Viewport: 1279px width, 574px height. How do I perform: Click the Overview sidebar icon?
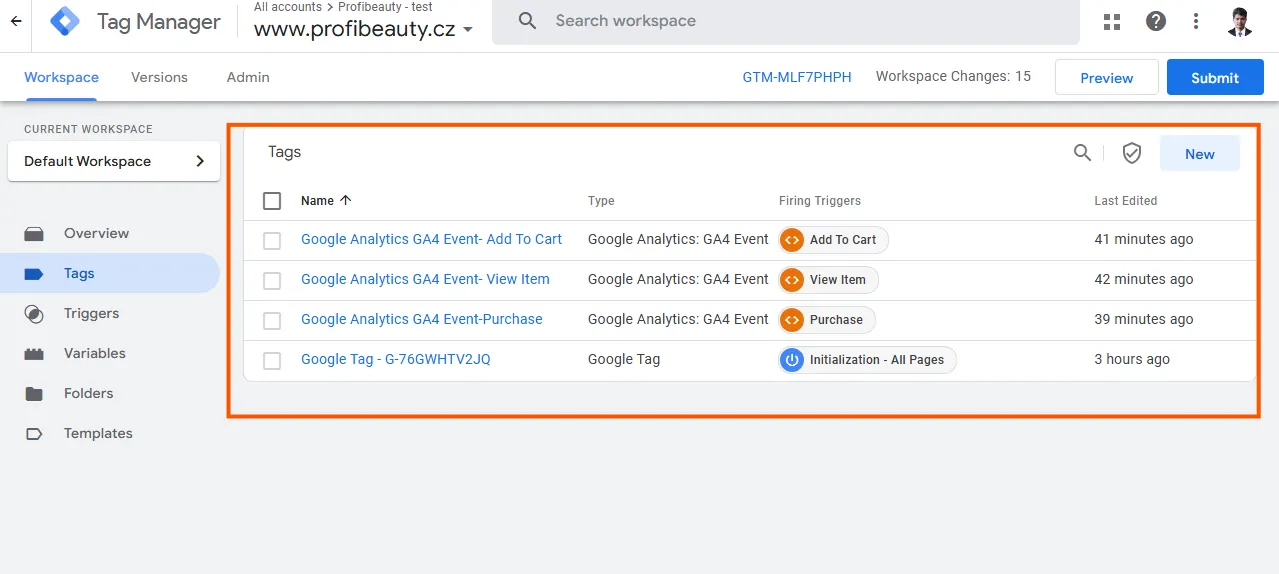coord(34,234)
